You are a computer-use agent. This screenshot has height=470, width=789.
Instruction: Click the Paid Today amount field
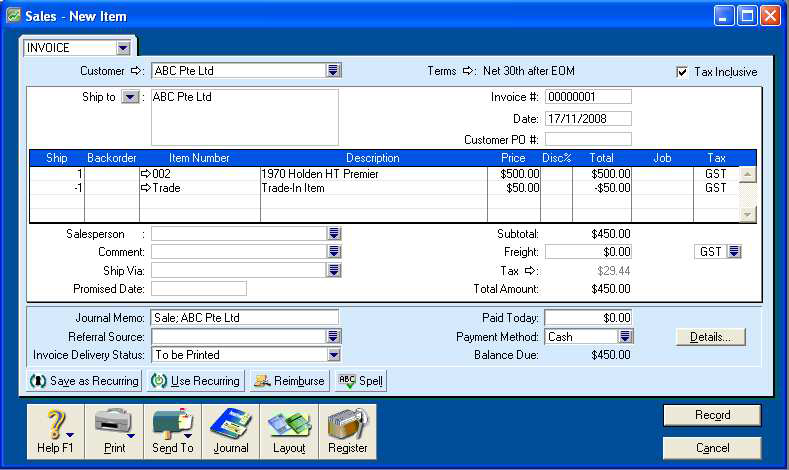pyautogui.click(x=588, y=318)
